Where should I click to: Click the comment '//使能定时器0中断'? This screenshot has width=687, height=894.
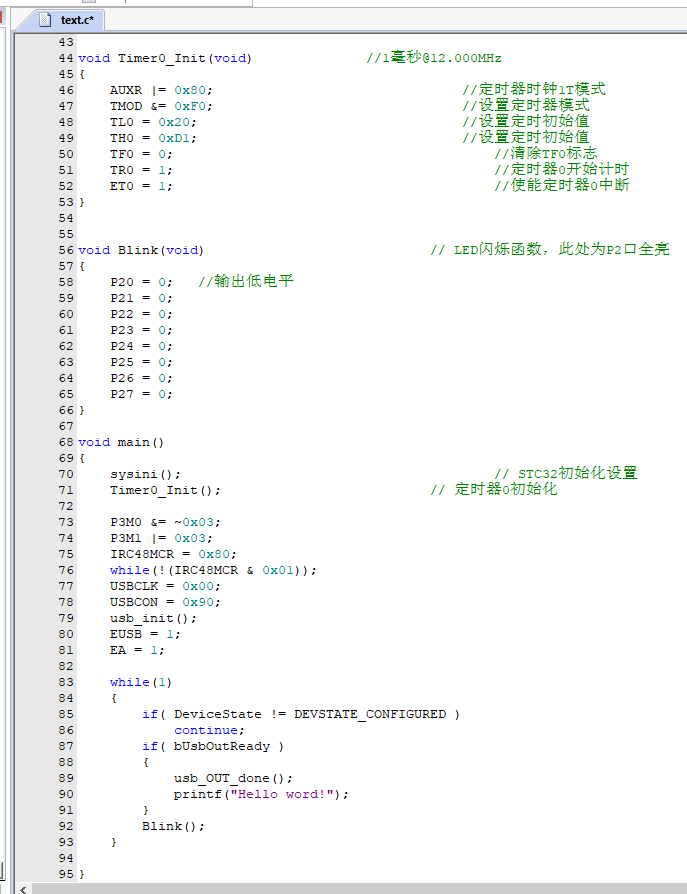click(x=562, y=185)
